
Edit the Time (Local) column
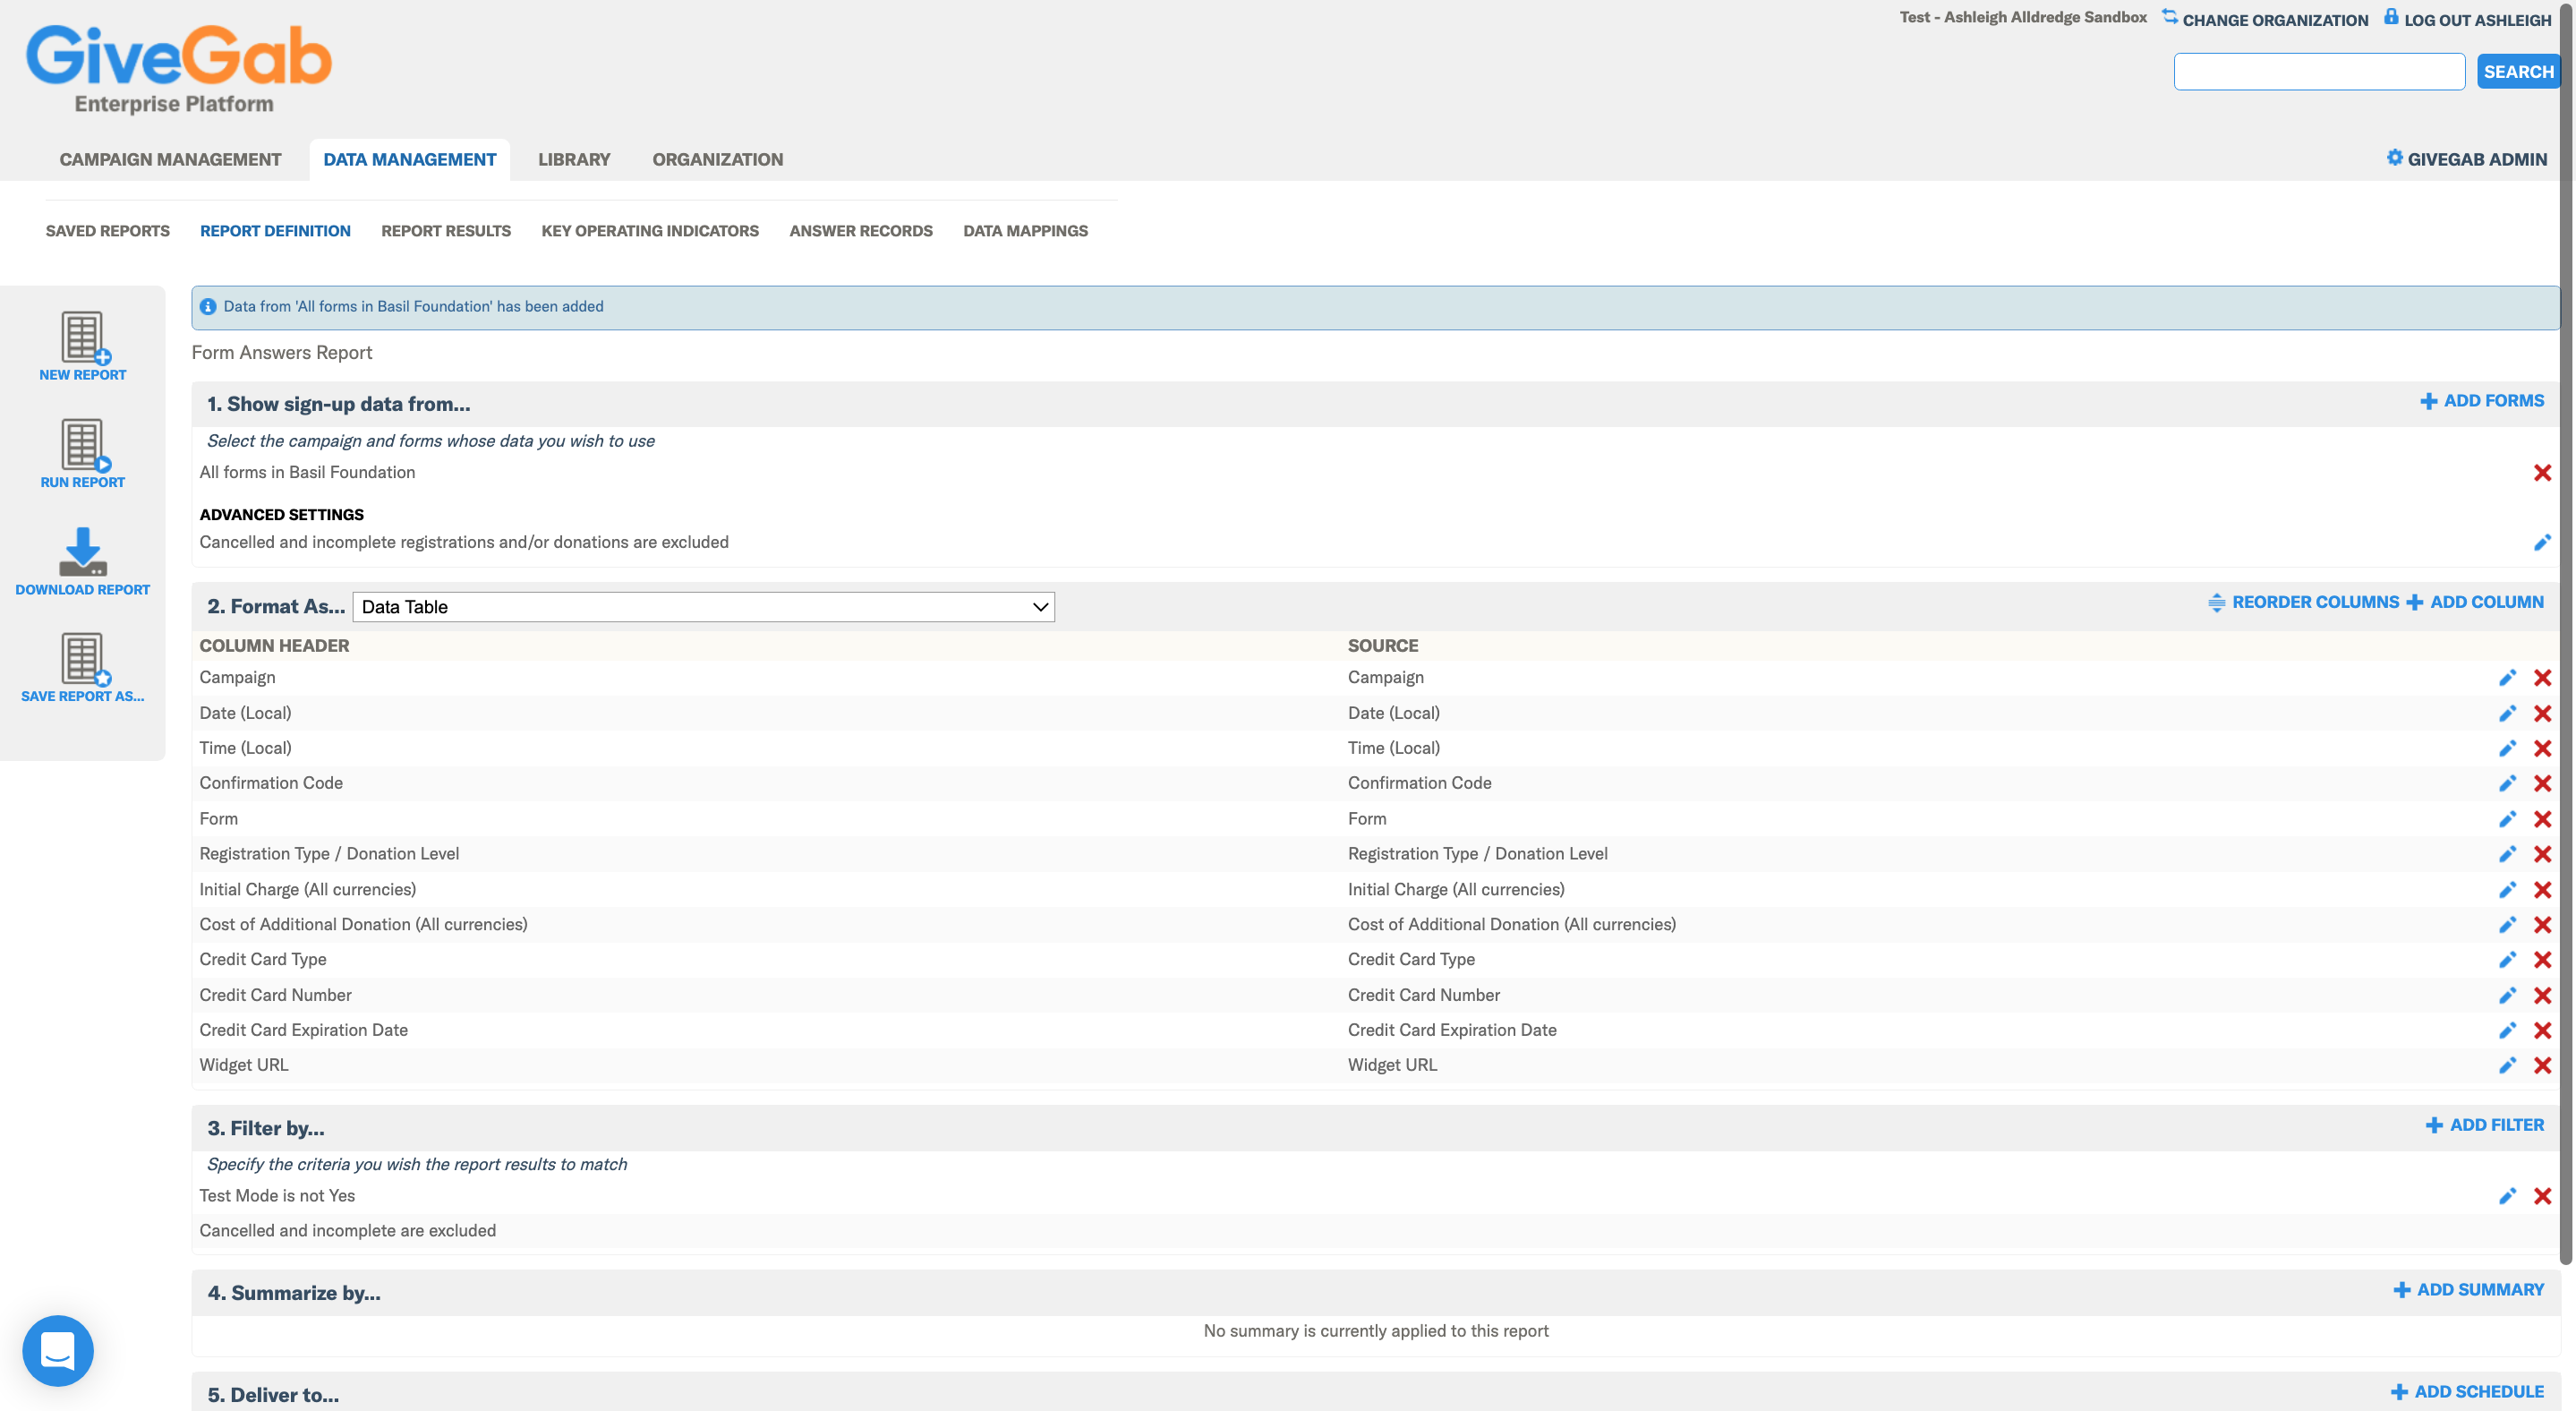point(2507,749)
